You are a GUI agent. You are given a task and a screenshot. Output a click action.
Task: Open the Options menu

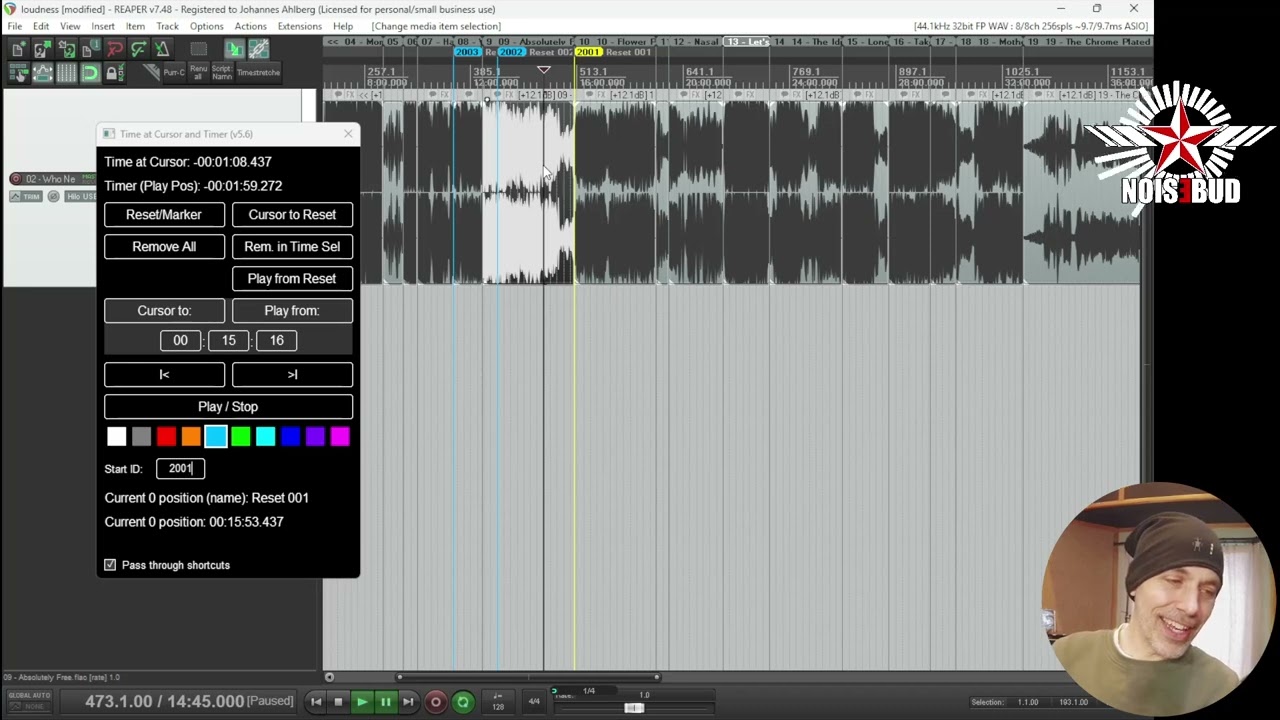point(207,26)
